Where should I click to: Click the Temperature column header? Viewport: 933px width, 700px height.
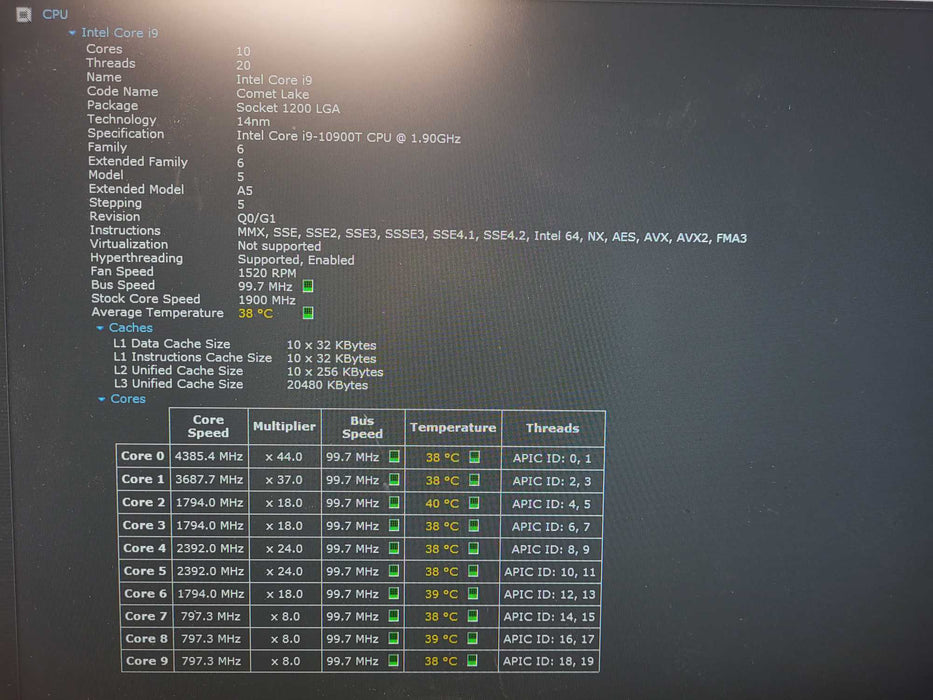[452, 428]
